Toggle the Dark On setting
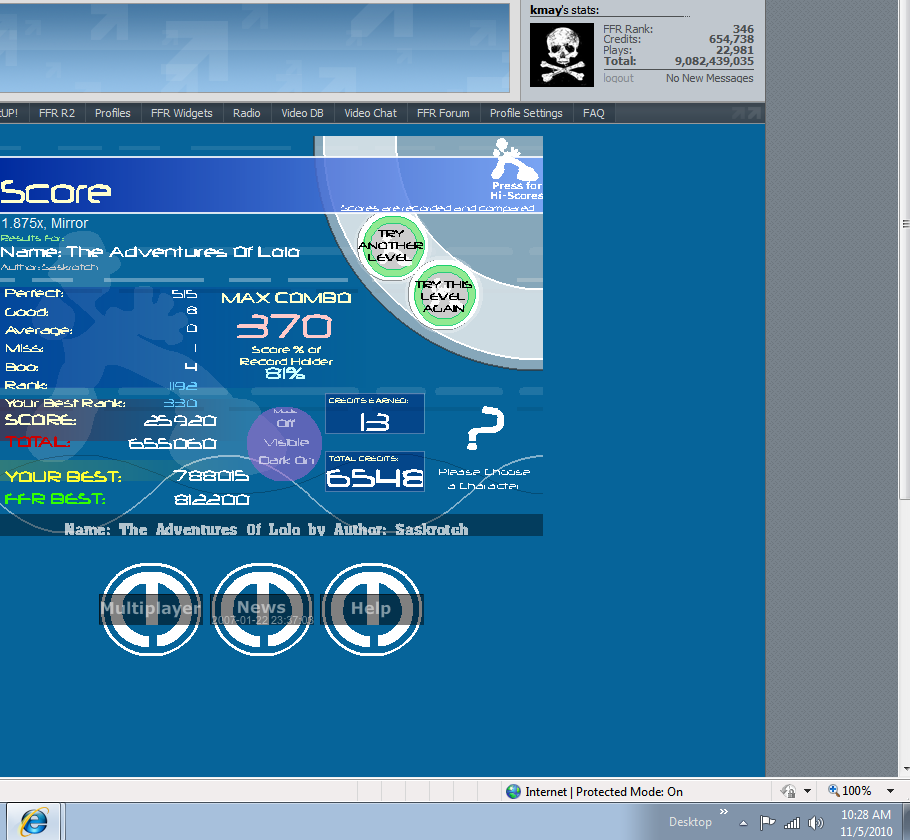Image resolution: width=910 pixels, height=840 pixels. click(286, 460)
